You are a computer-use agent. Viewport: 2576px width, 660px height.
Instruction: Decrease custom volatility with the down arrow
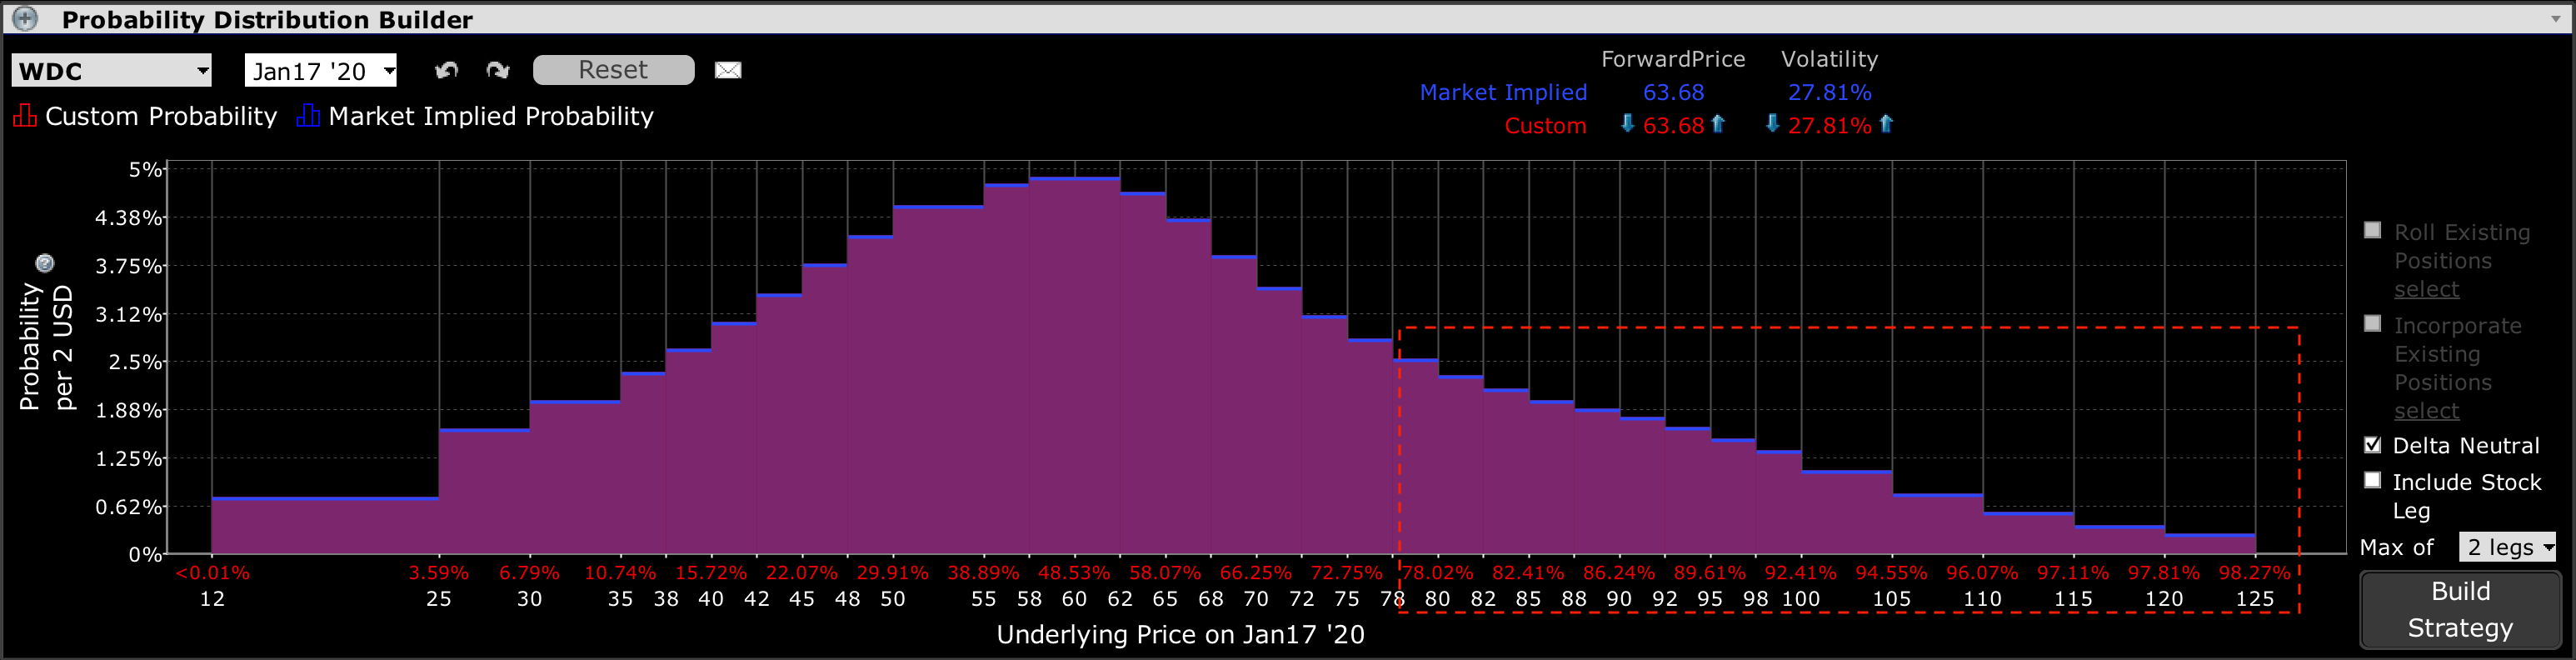point(1772,124)
